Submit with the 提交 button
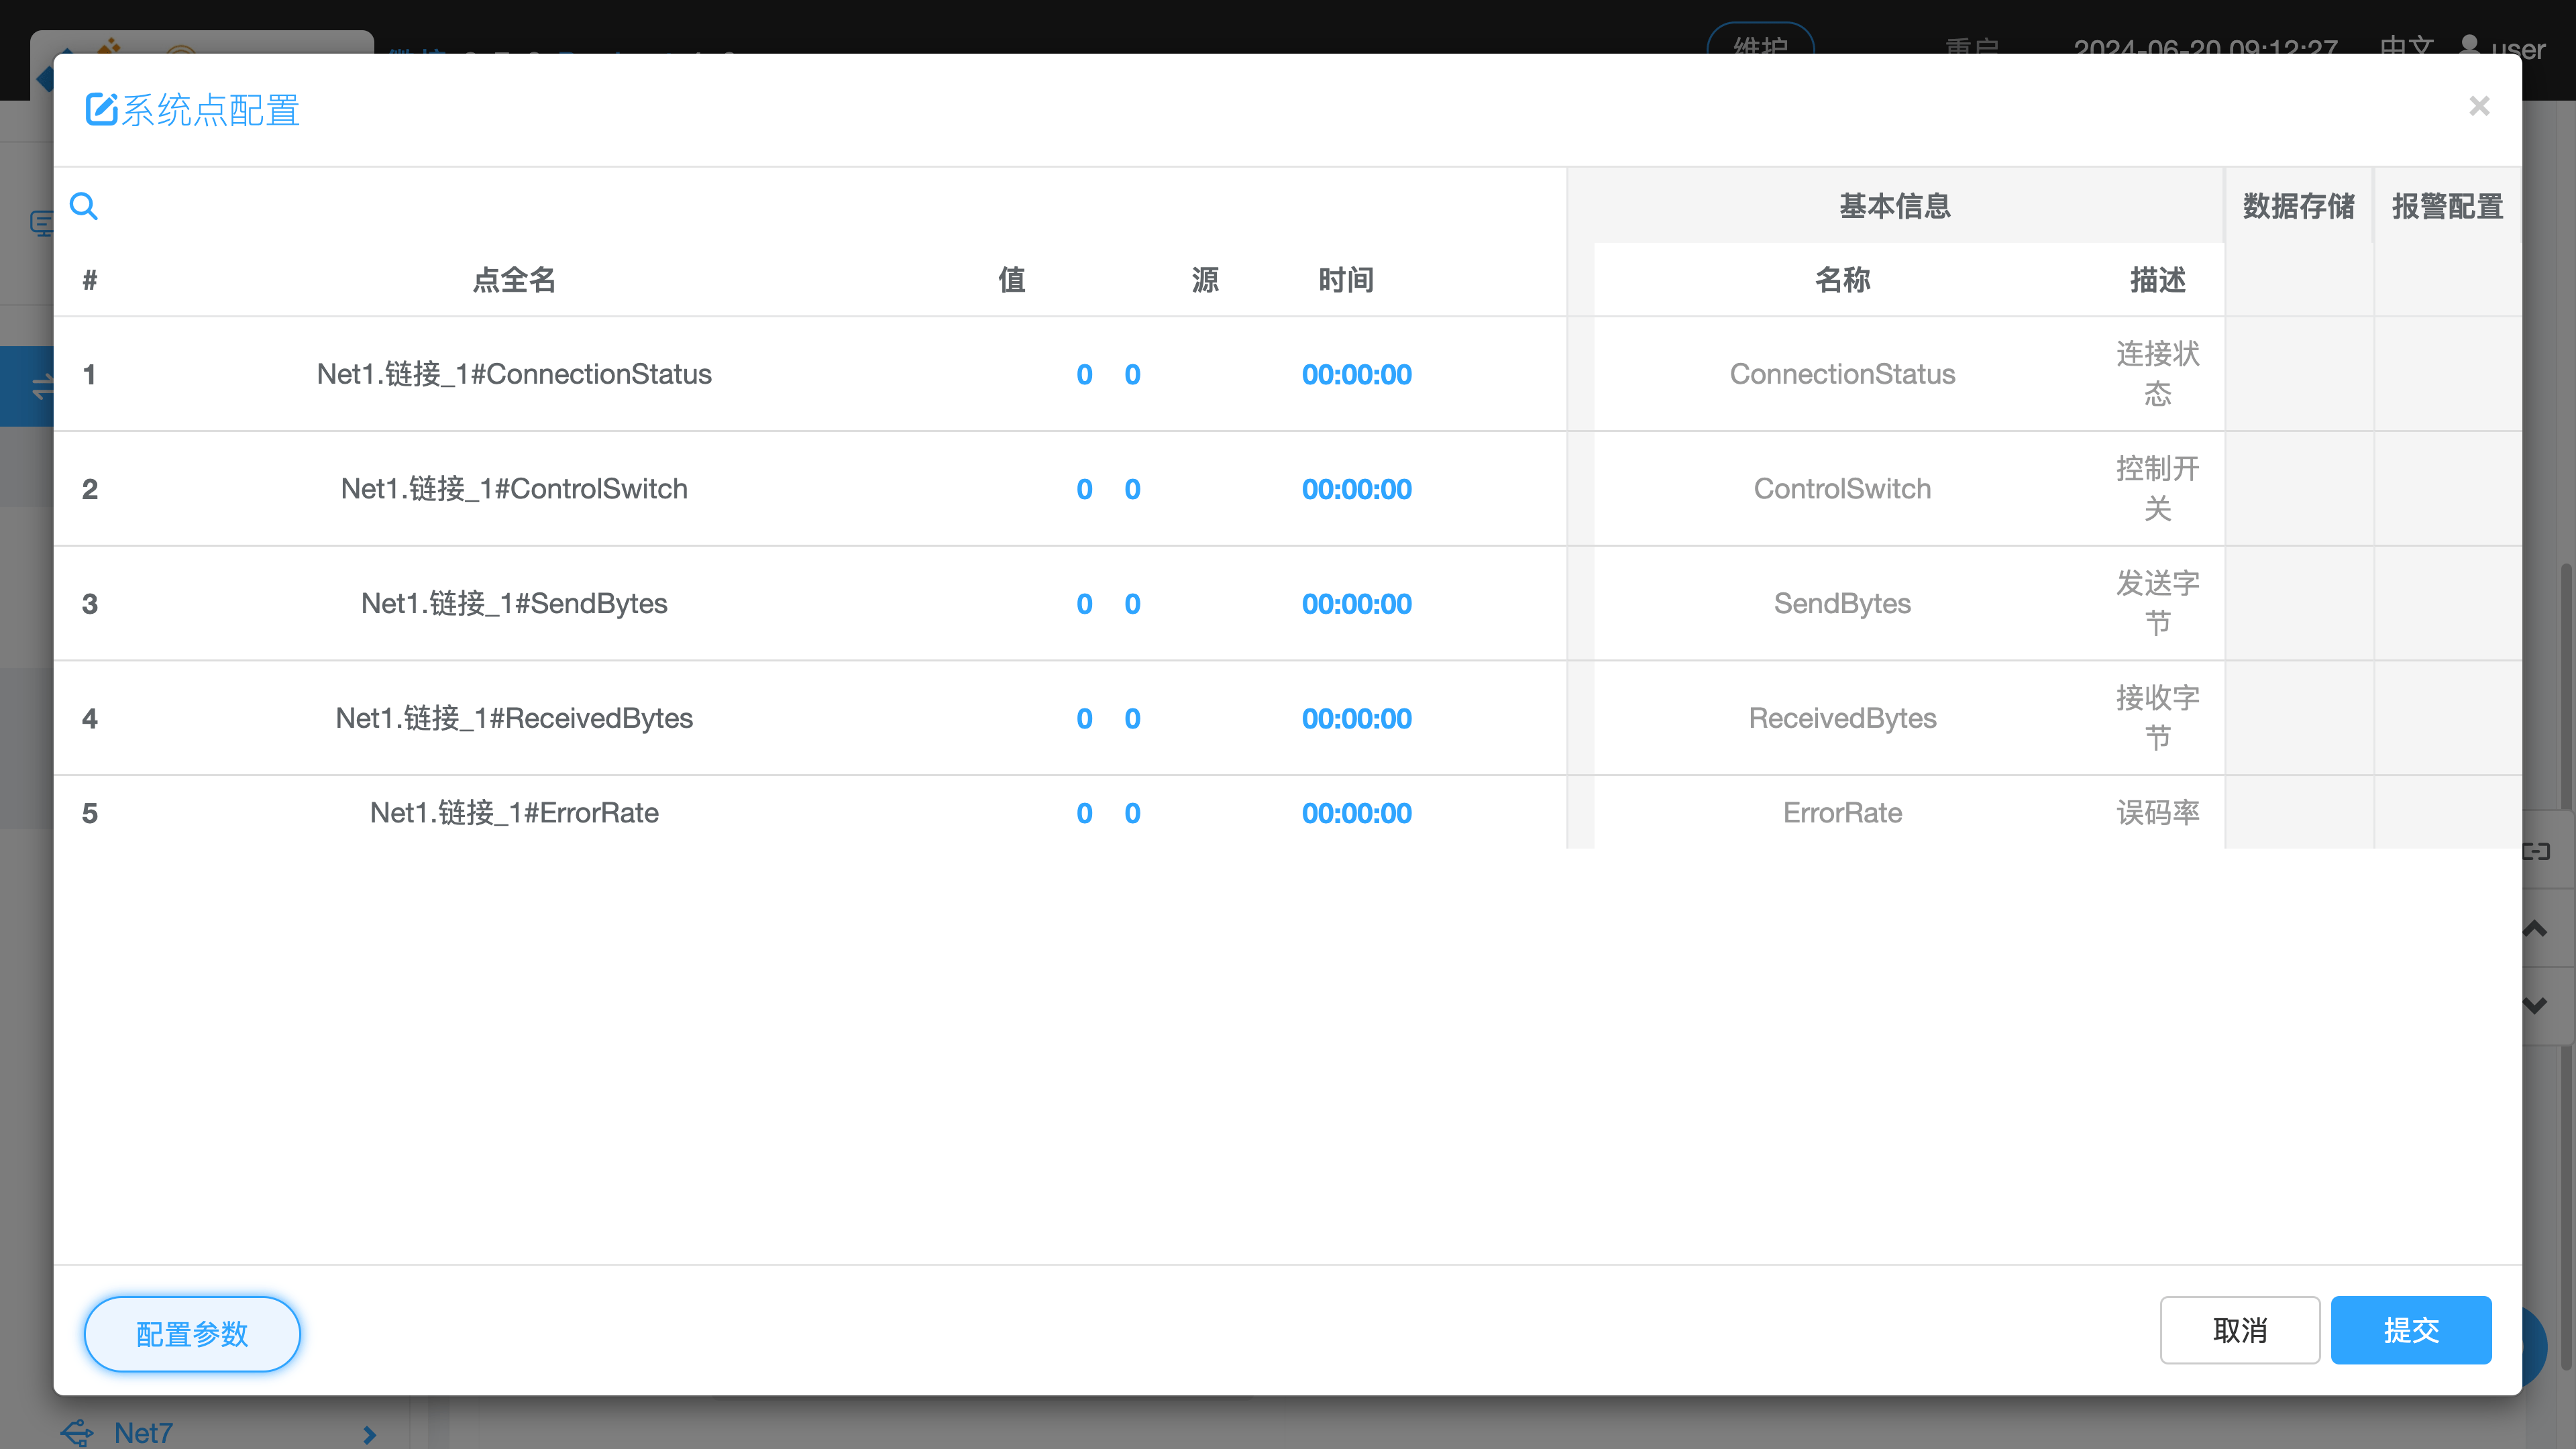This screenshot has width=2576, height=1449. 2410,1330
